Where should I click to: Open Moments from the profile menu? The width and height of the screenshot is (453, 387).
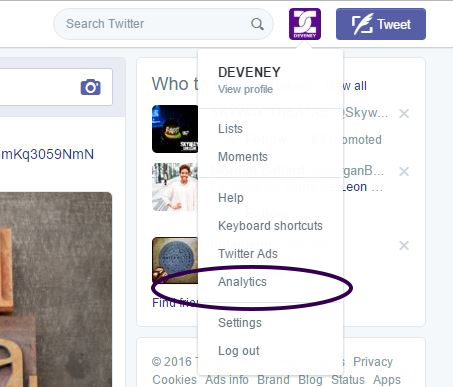pos(243,157)
